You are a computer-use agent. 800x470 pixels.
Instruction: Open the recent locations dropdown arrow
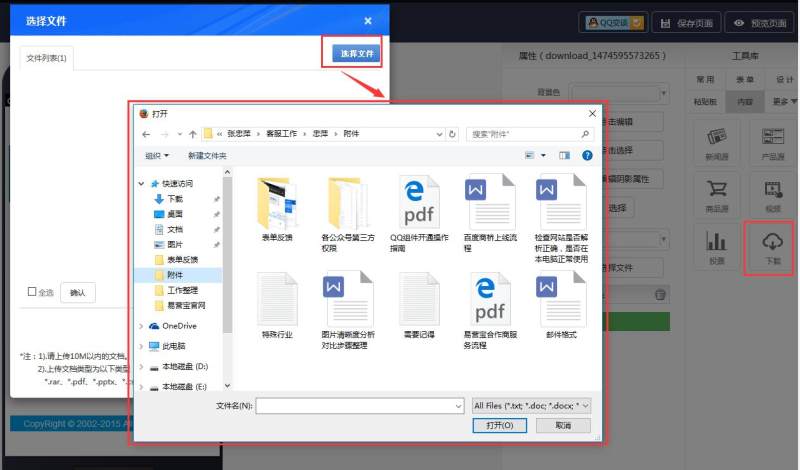[x=180, y=134]
